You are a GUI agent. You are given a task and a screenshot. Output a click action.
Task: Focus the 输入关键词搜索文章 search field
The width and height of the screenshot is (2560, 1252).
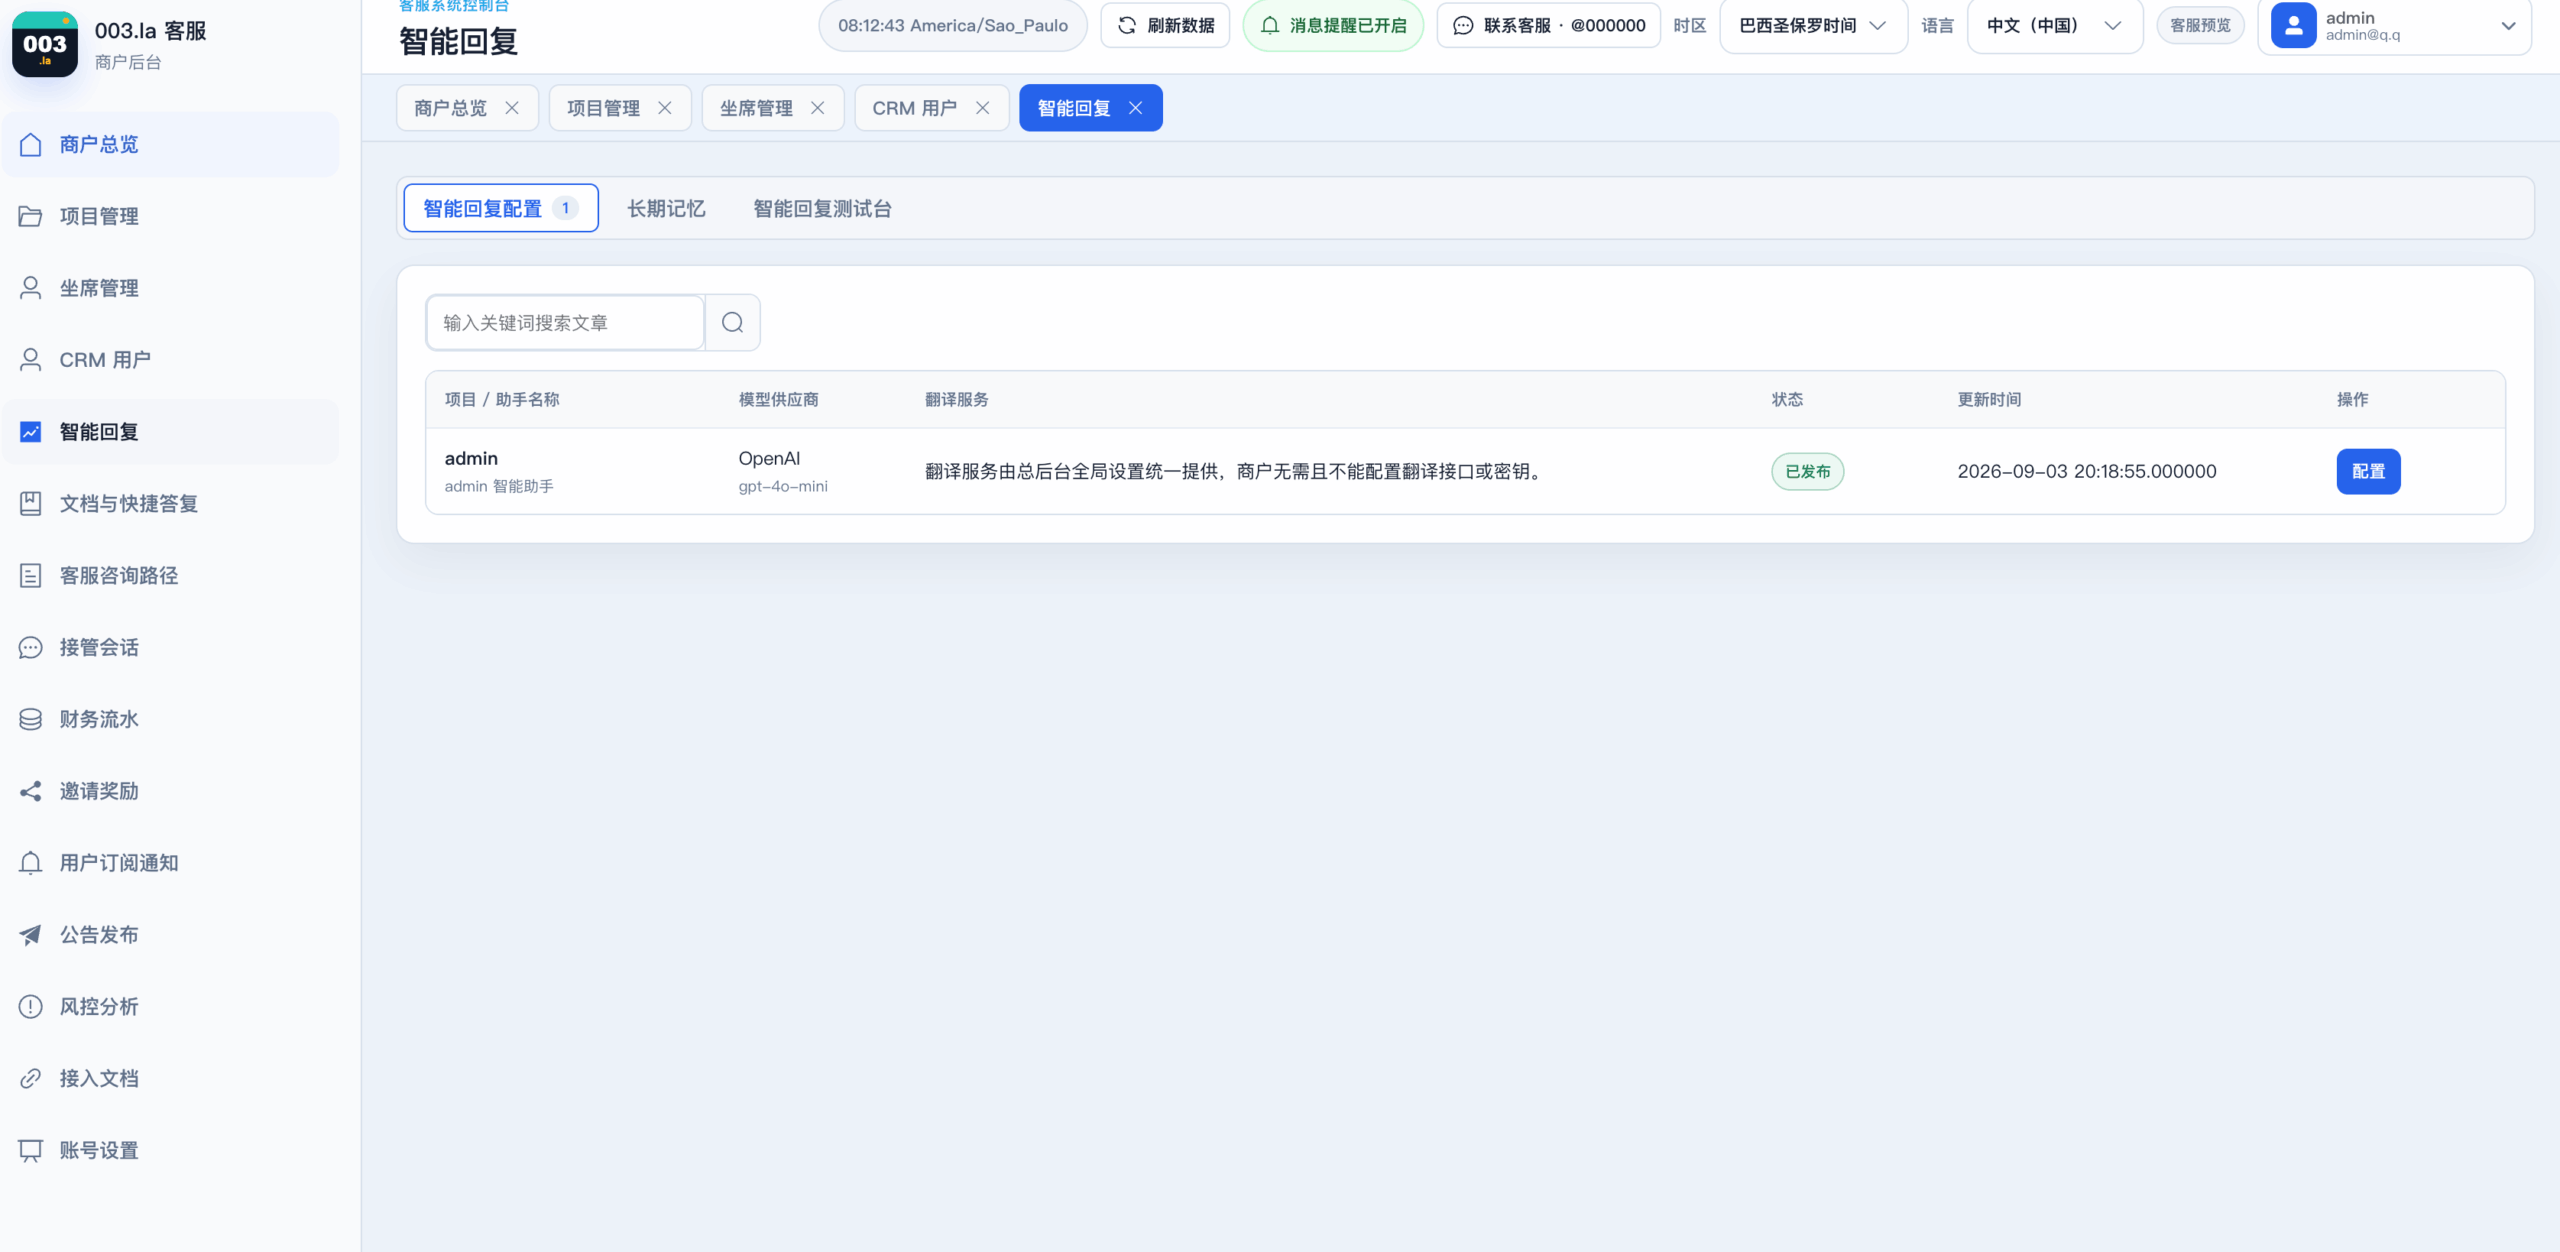(x=565, y=323)
